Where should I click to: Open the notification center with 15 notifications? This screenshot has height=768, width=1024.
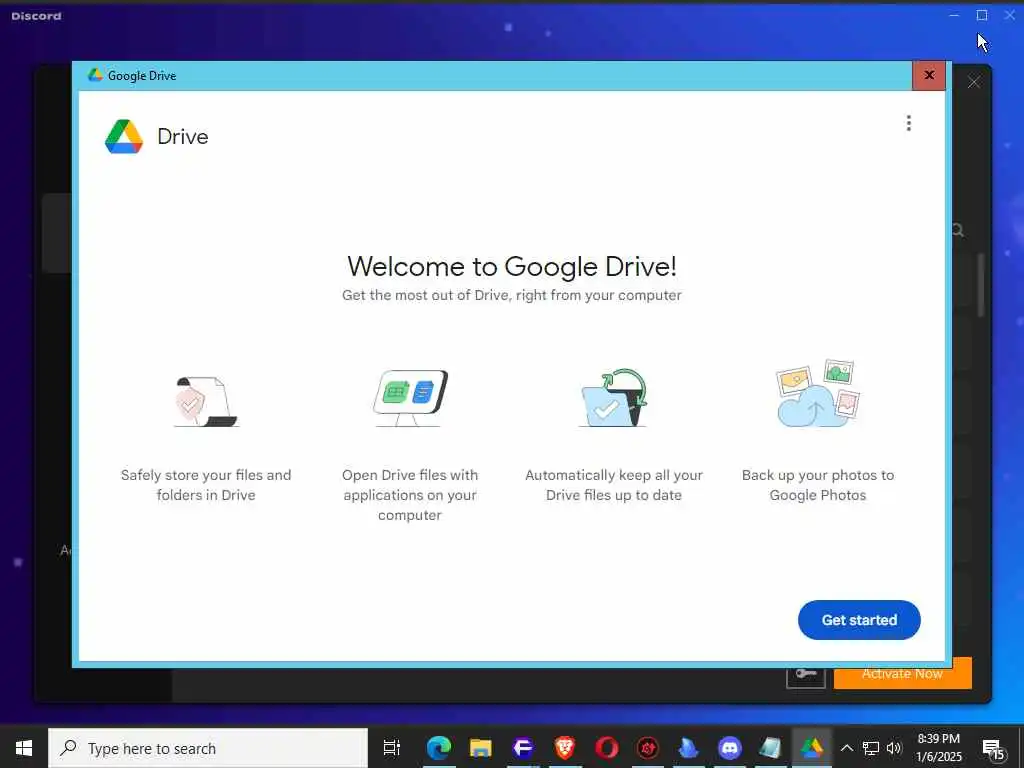[x=993, y=749]
